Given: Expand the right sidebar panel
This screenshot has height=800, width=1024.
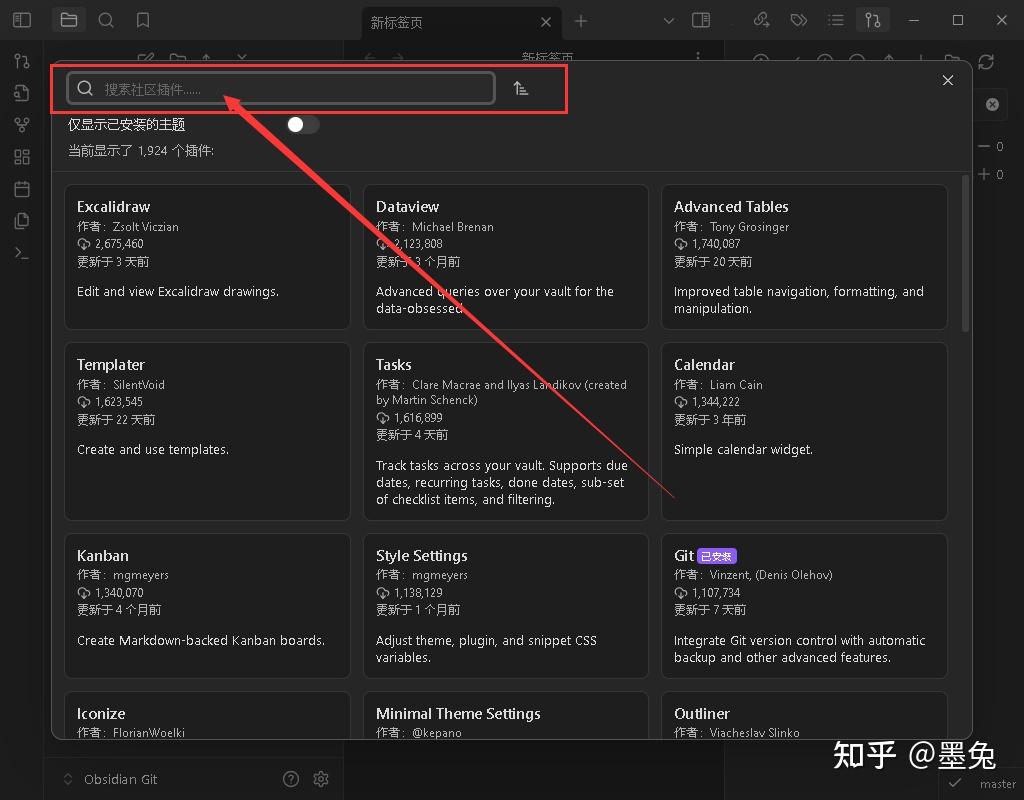Looking at the screenshot, I should coord(700,19).
